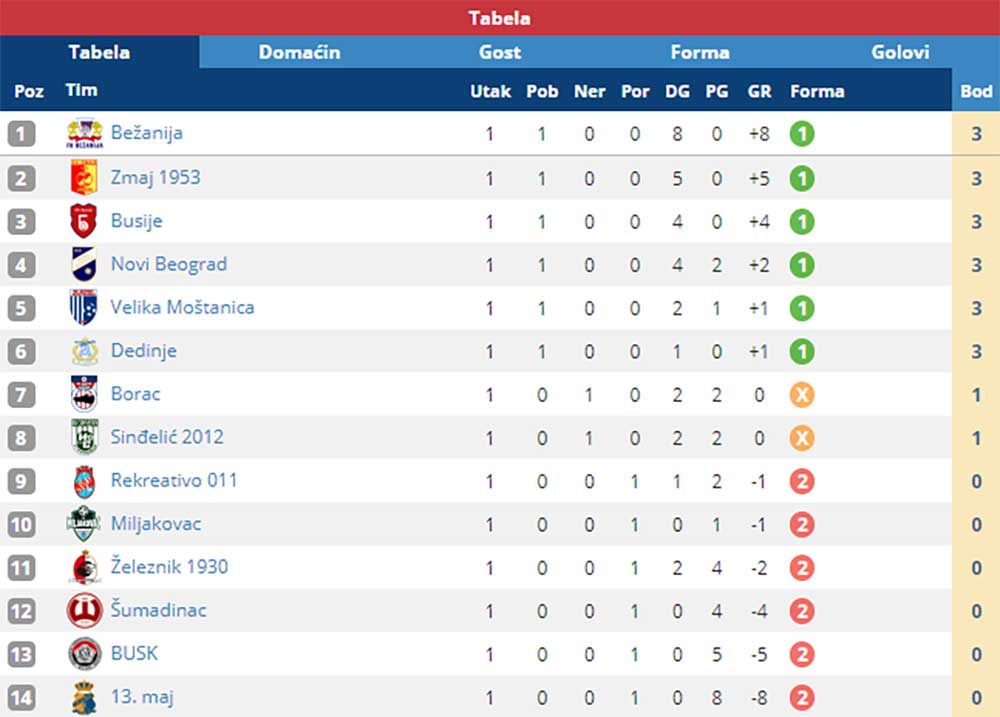The width and height of the screenshot is (1000, 717).
Task: Click the Zmaj 1953 club logo
Action: [x=84, y=177]
